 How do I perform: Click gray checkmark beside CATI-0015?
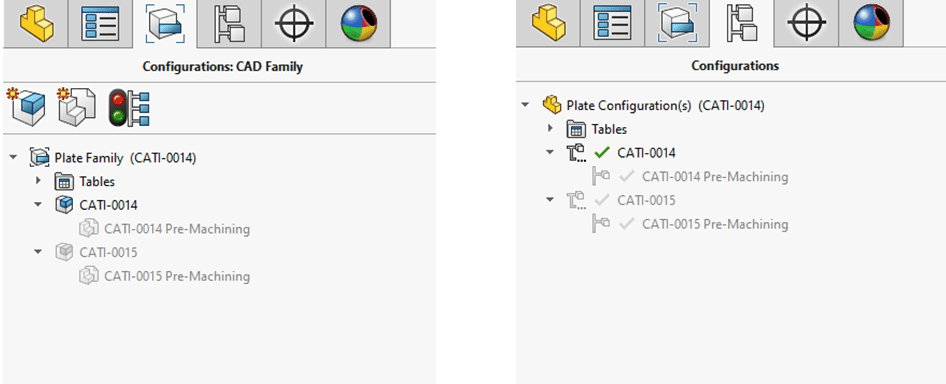coord(602,200)
